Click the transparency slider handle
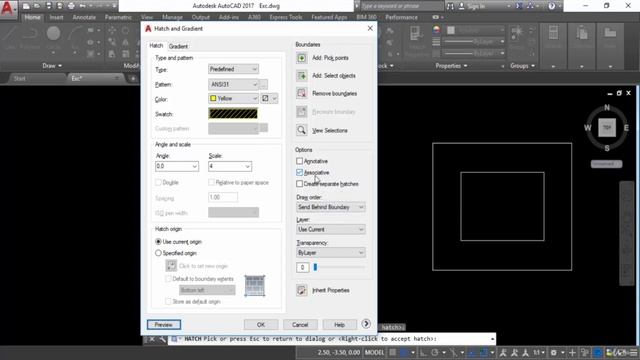 pyautogui.click(x=315, y=267)
